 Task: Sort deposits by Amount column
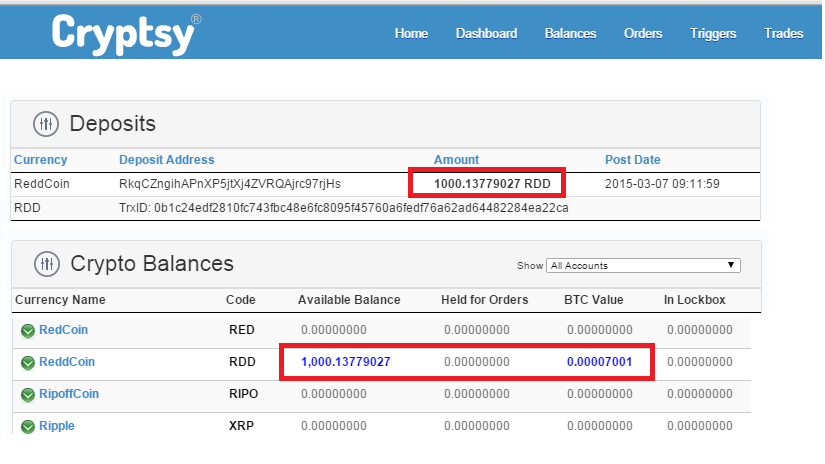click(x=456, y=160)
